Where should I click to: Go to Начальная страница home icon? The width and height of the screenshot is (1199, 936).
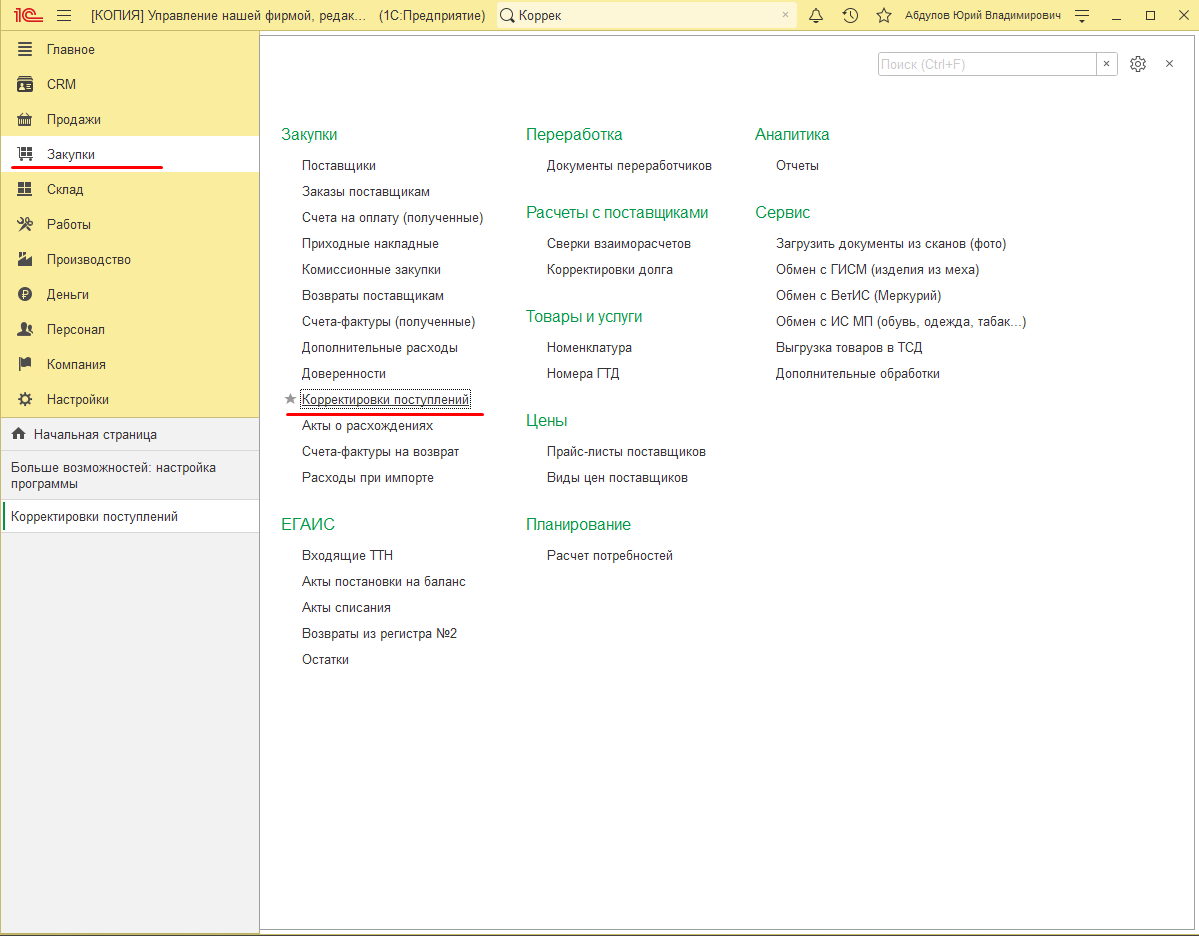point(19,434)
